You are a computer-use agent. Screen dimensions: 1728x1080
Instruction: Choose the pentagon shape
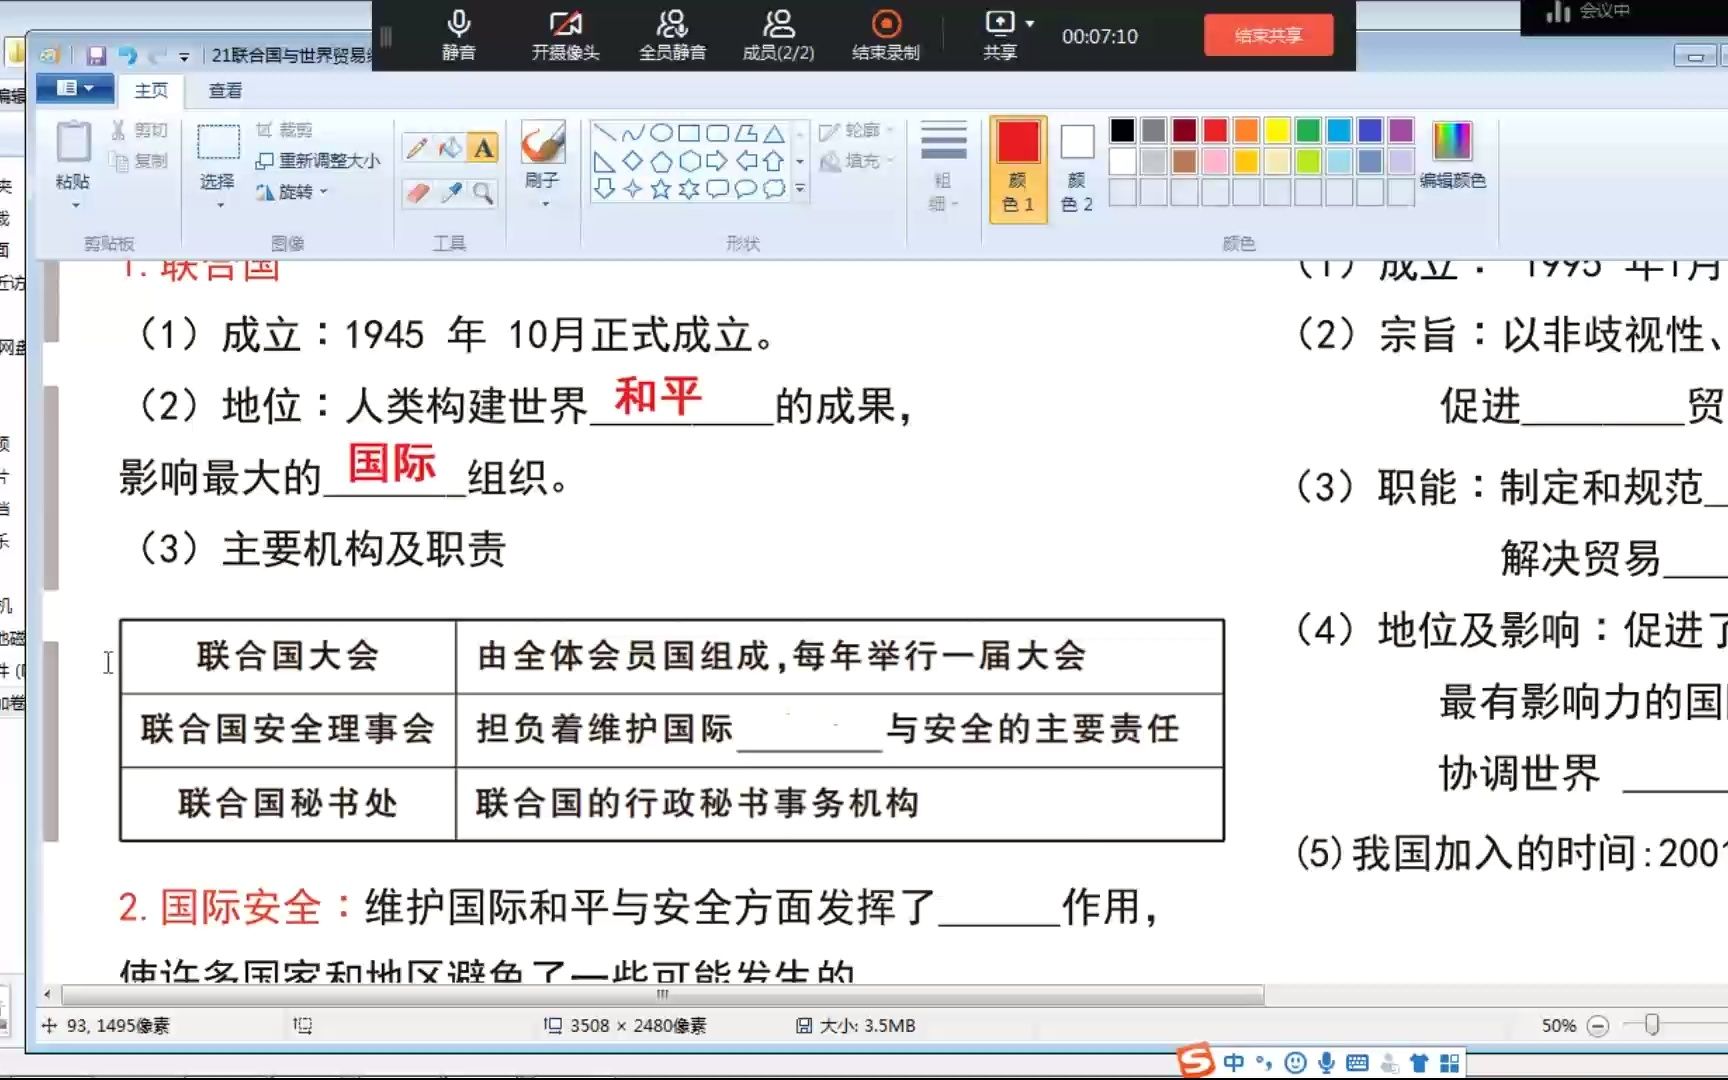click(x=661, y=161)
